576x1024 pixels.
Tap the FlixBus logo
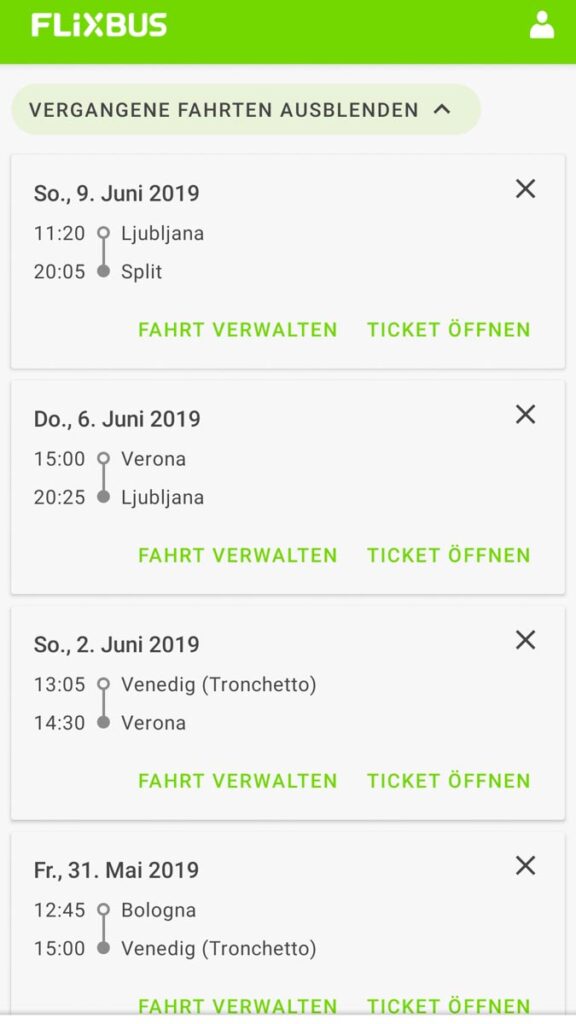(x=99, y=25)
